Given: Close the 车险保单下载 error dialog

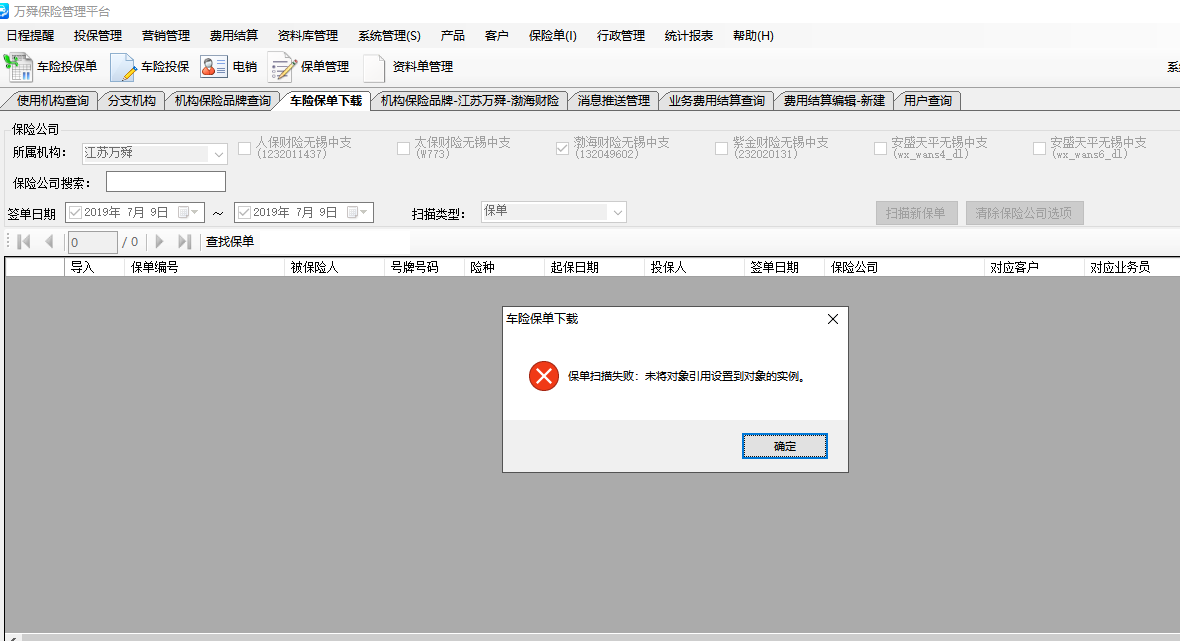Looking at the screenshot, I should [x=832, y=319].
